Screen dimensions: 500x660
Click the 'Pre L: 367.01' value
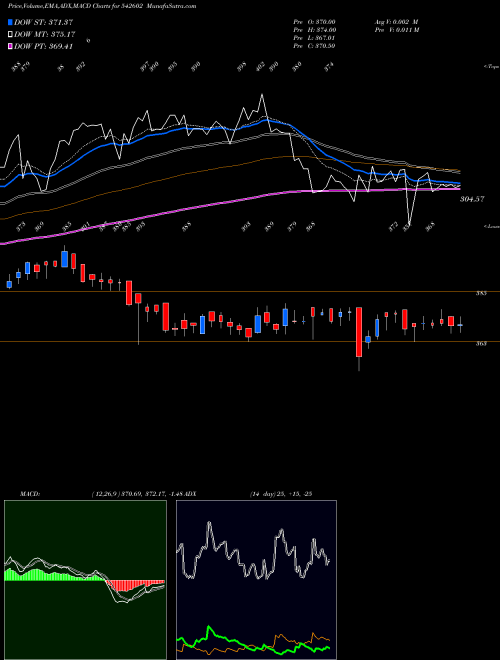pos(314,37)
